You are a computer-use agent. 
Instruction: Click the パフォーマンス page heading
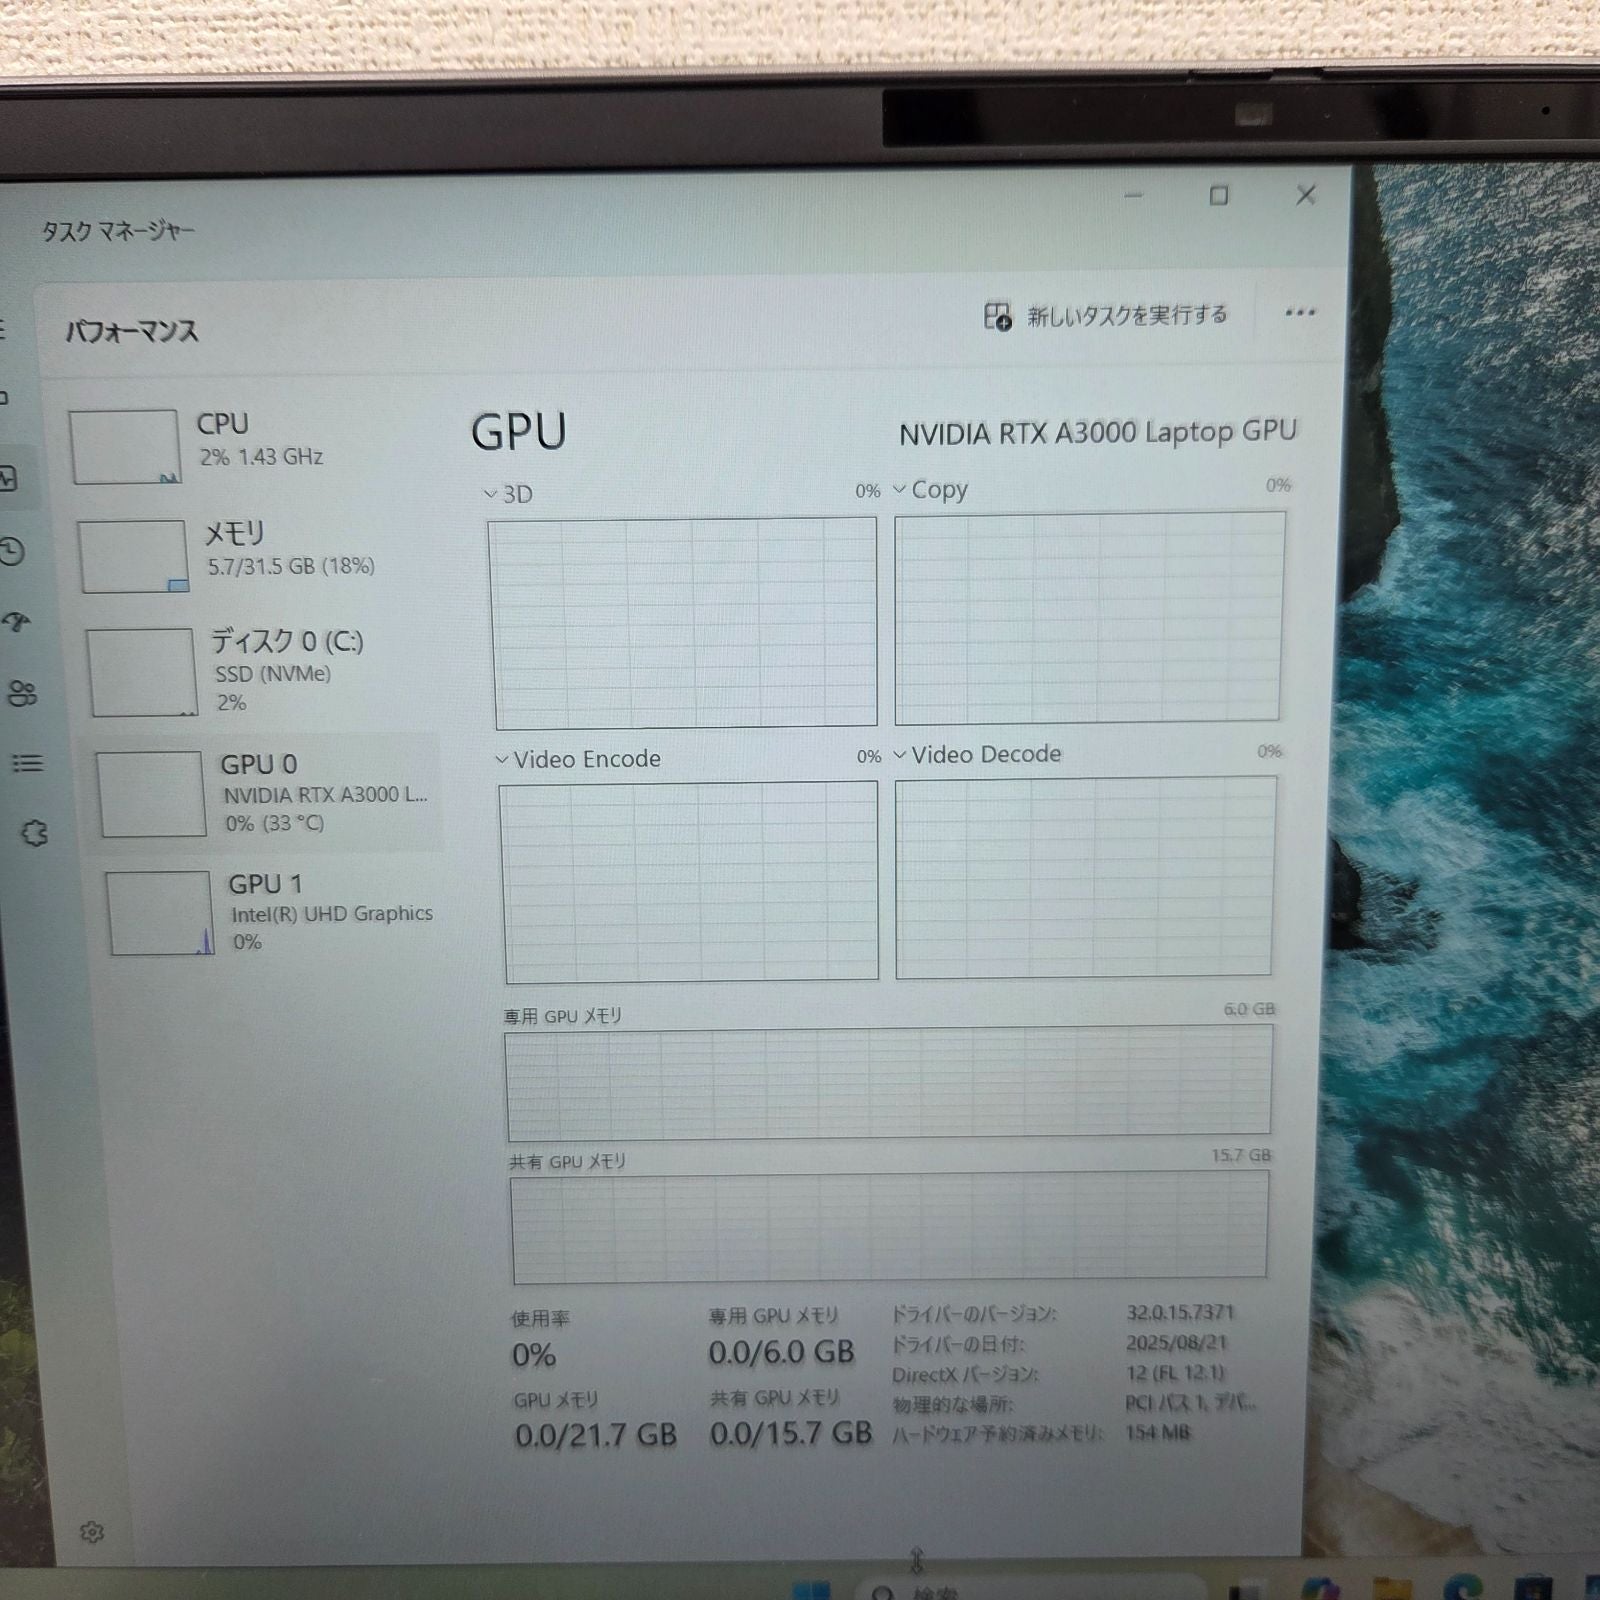[132, 331]
